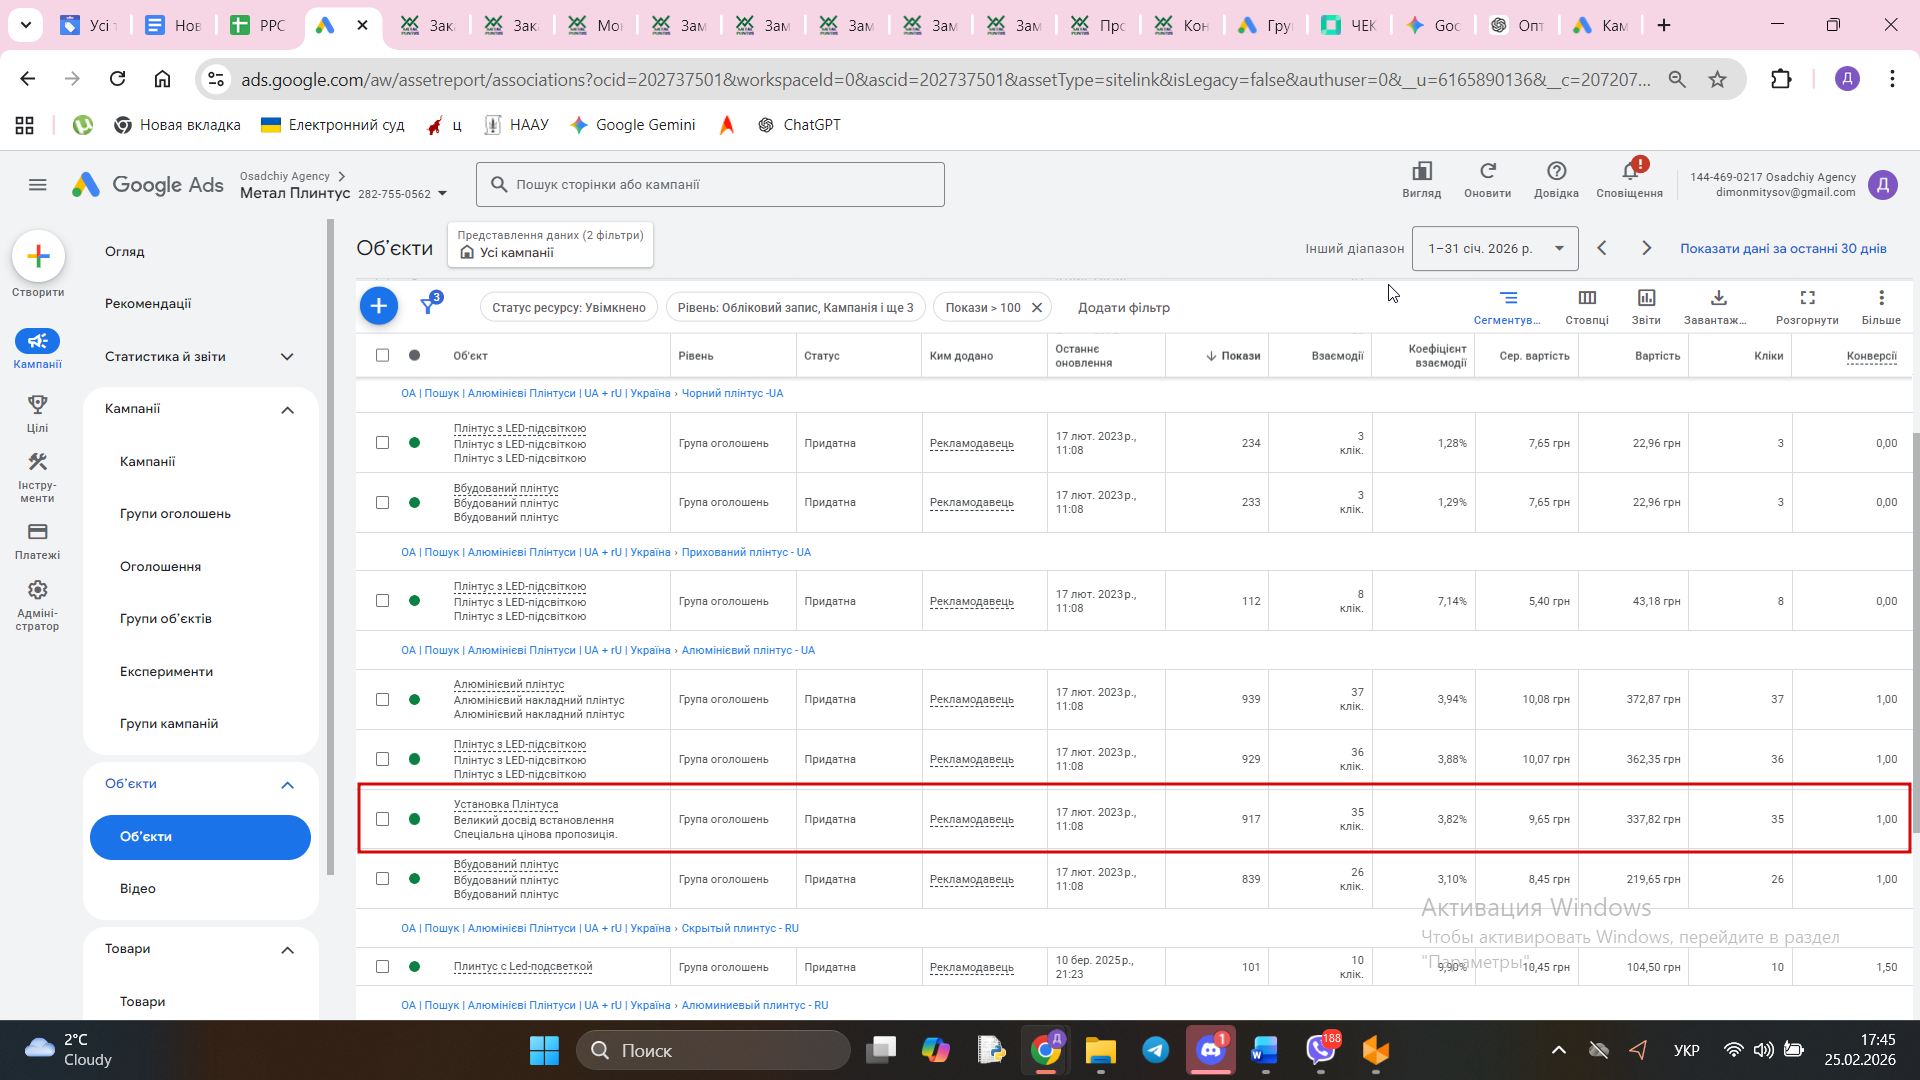This screenshot has height=1080, width=1920.
Task: Open the date range dropdown
Action: pos(1494,249)
